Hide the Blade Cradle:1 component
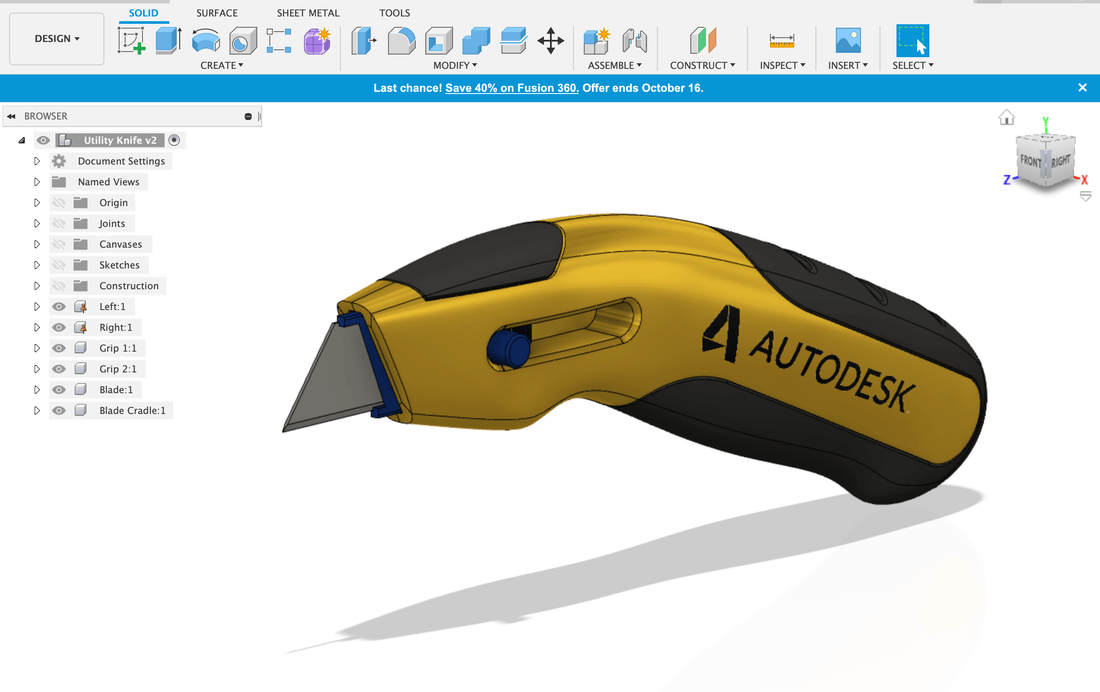The height and width of the screenshot is (692, 1100). click(59, 411)
